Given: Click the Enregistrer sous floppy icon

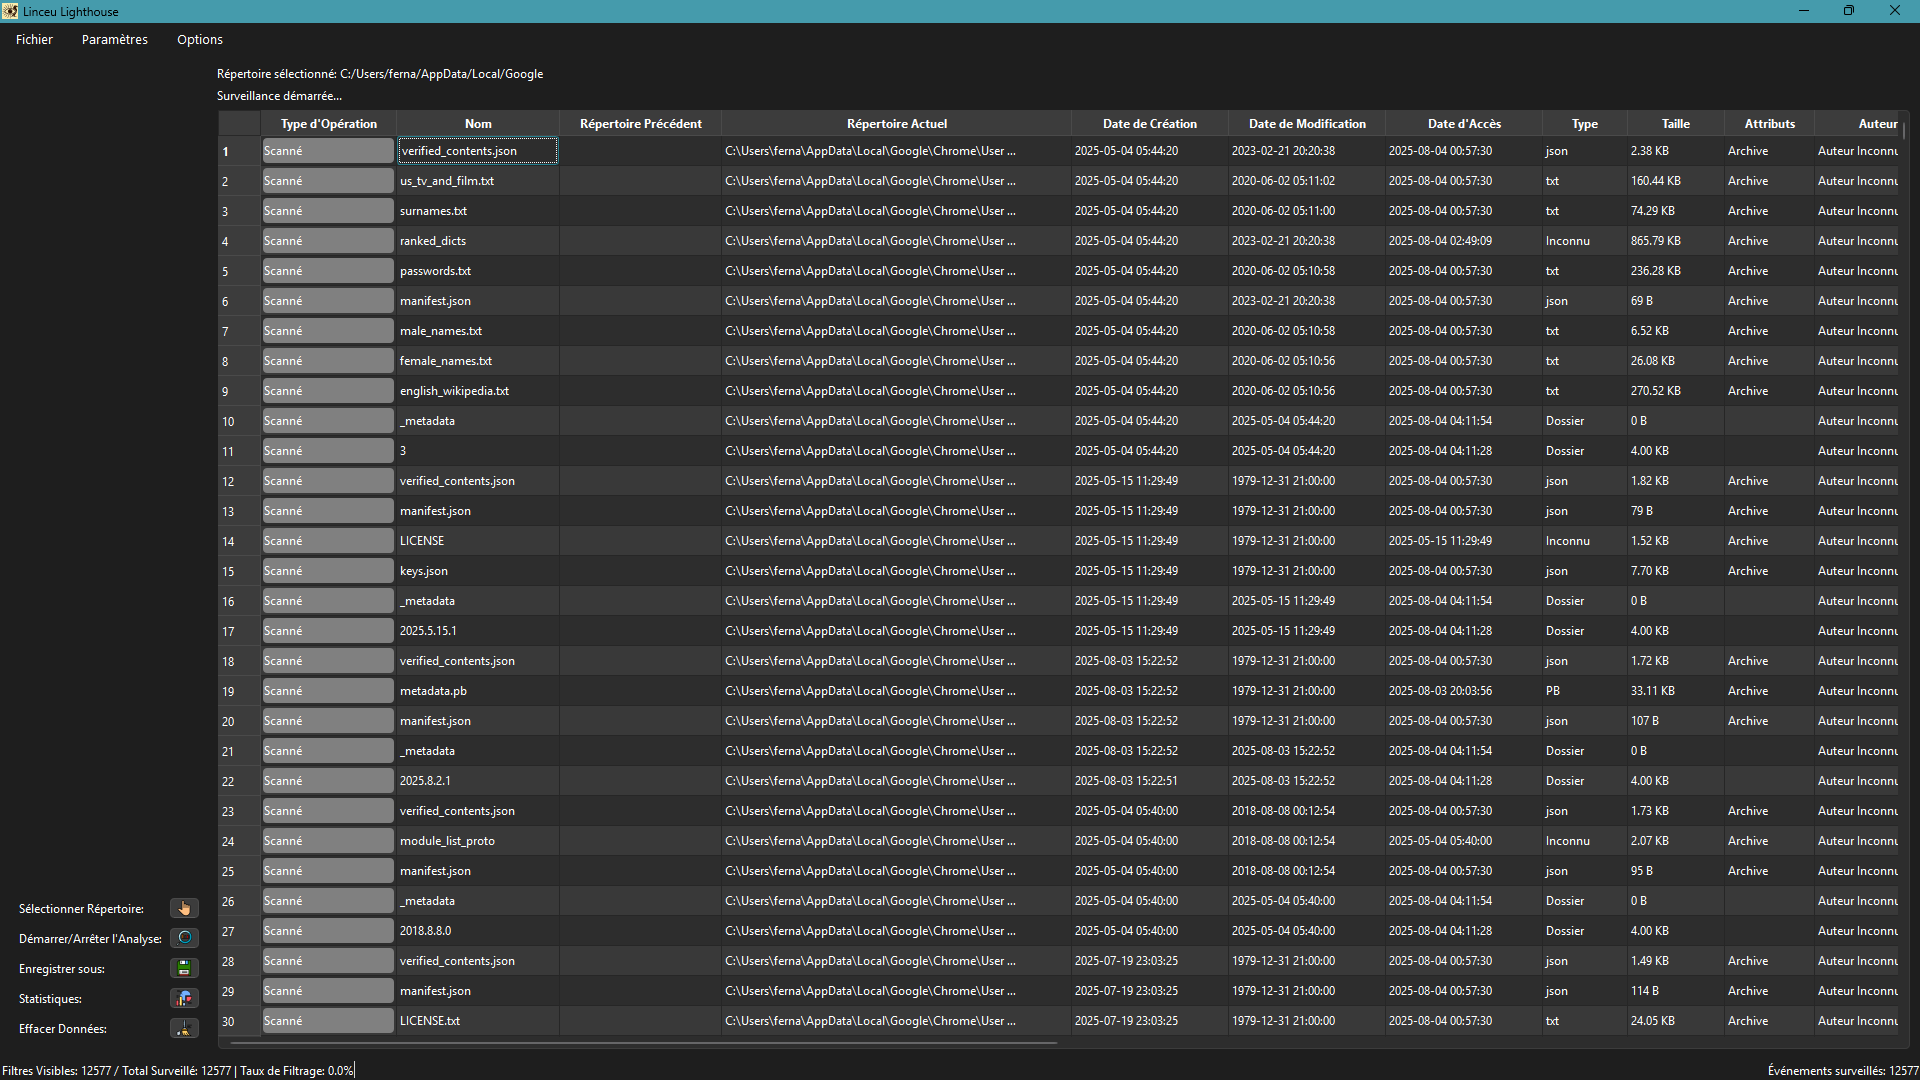Looking at the screenshot, I should pos(184,968).
